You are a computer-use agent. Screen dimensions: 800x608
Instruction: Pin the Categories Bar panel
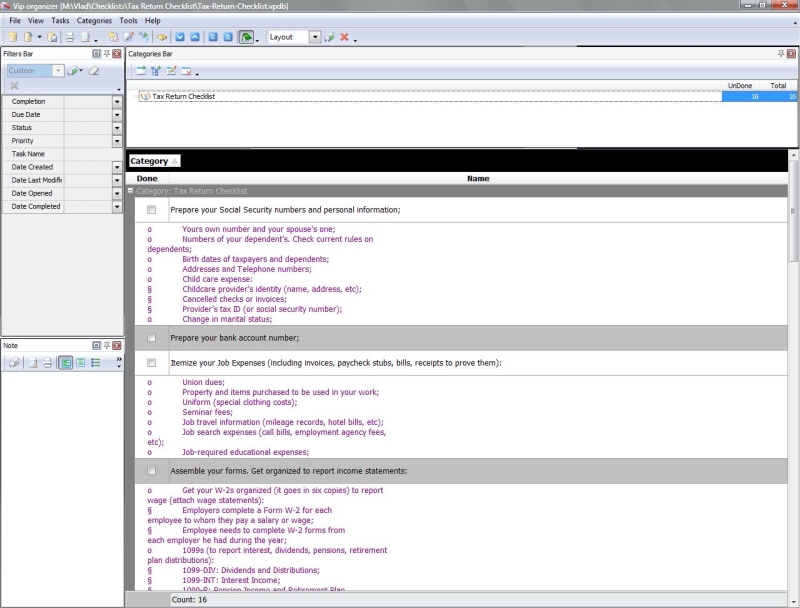781,53
